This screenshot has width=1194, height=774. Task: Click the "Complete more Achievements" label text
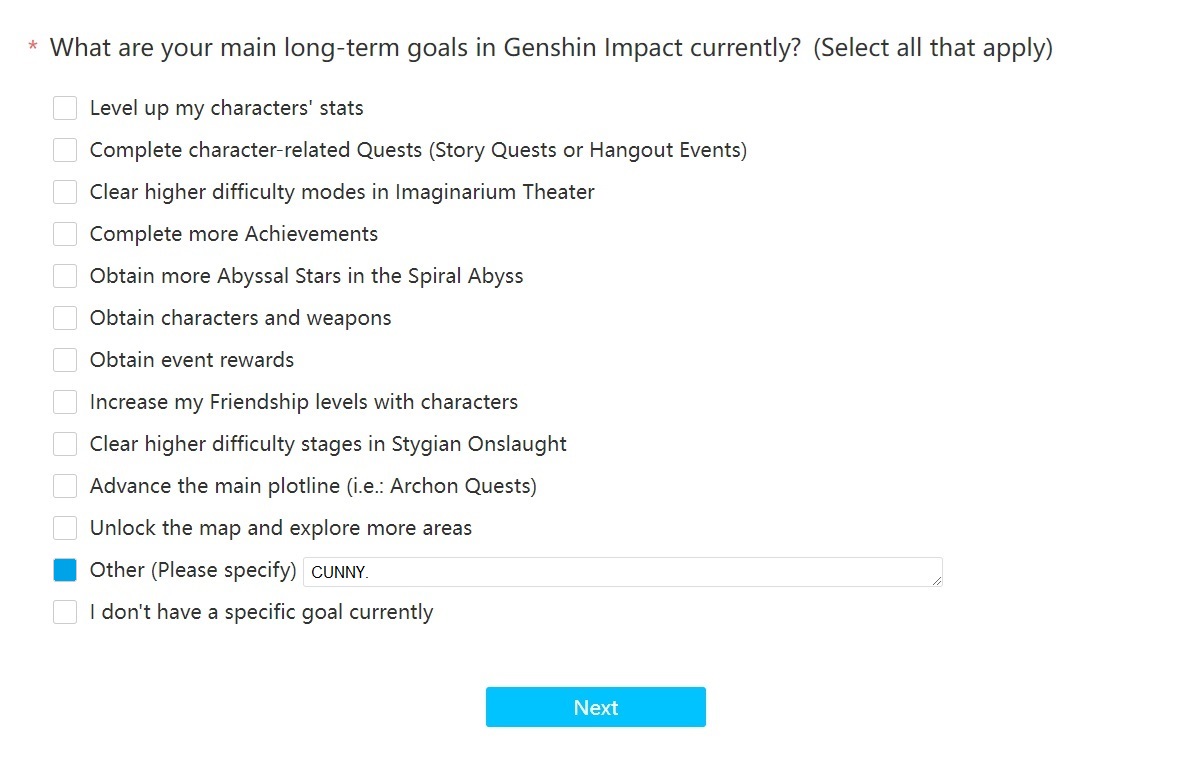(x=234, y=234)
